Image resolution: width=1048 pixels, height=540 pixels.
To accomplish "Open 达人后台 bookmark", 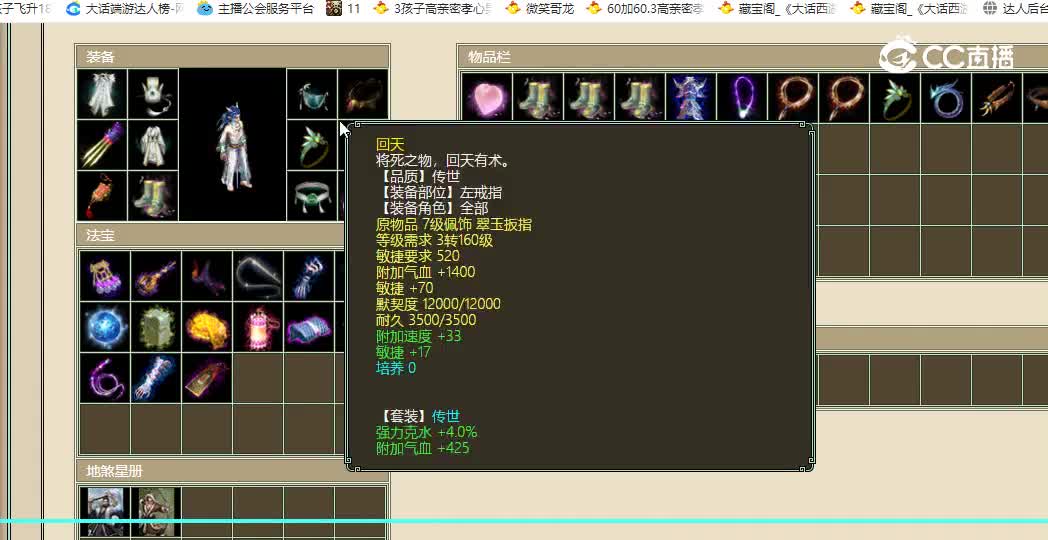I will pos(1015,9).
